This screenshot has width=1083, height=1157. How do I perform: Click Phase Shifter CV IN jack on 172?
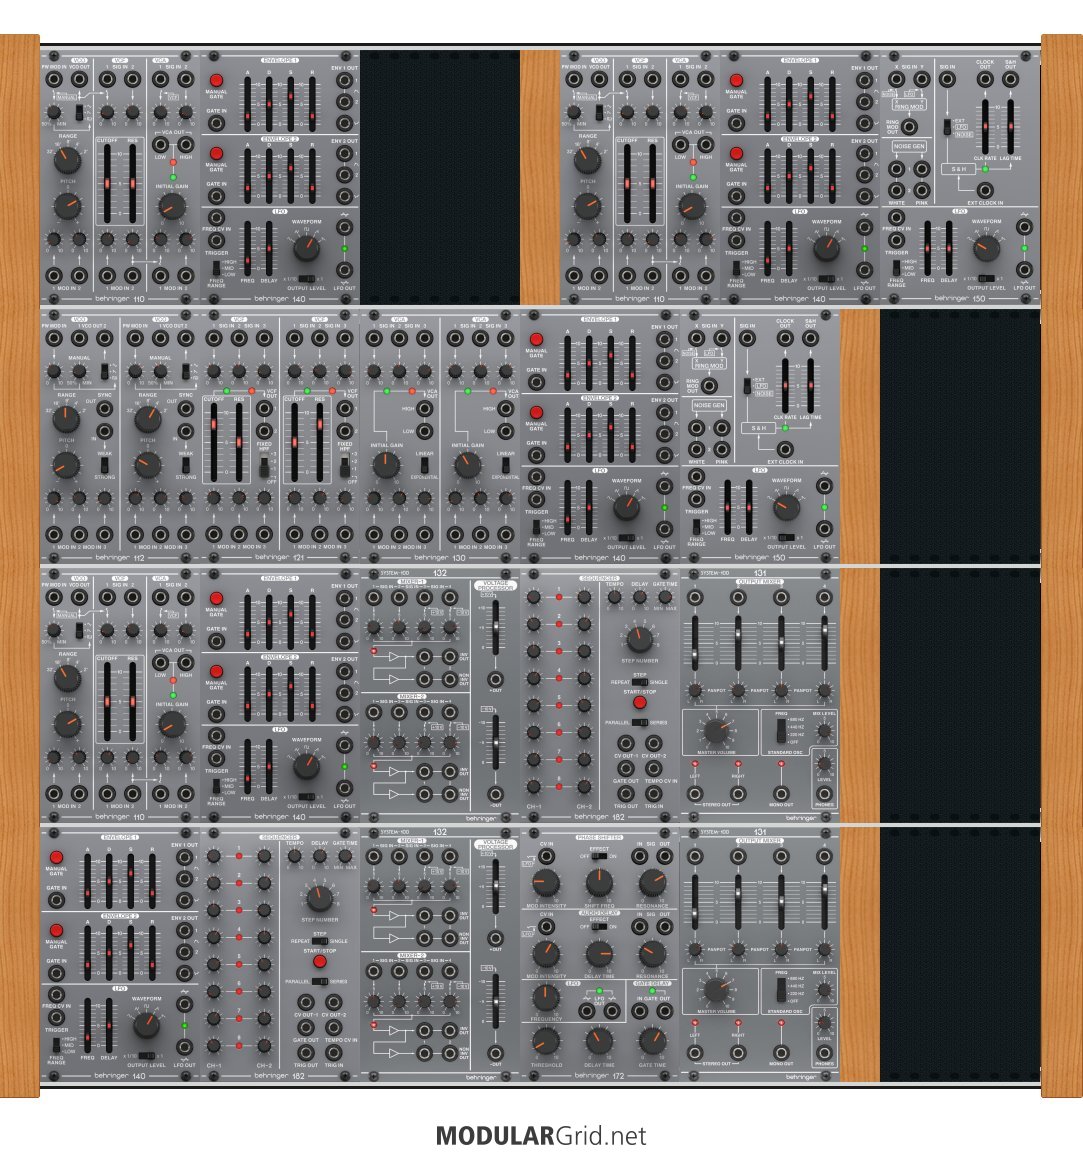[546, 856]
